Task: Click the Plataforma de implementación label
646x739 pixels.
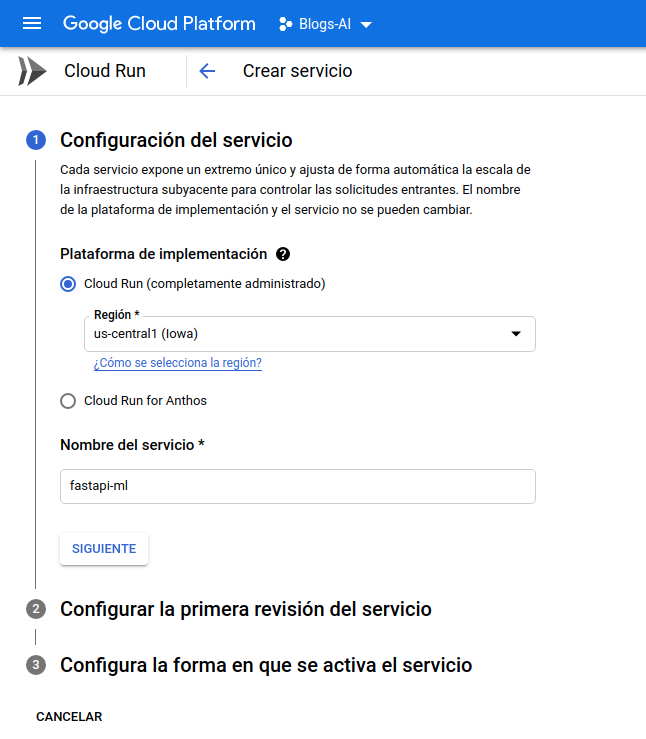Action: pyautogui.click(x=164, y=254)
